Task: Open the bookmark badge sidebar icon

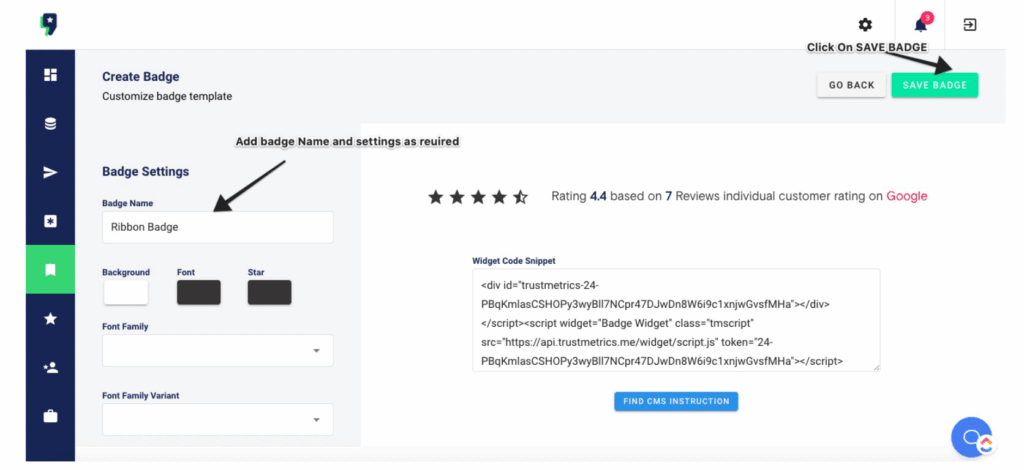Action: 50,270
